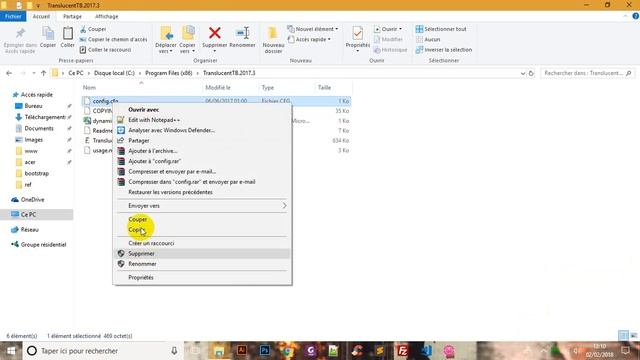The image size is (640, 360).
Task: Click the Windows Start button
Action: pyautogui.click(x=11, y=351)
